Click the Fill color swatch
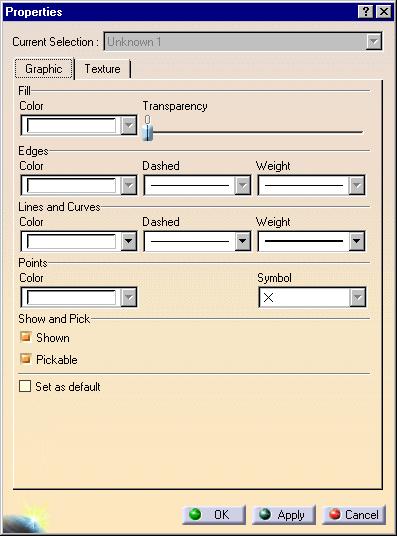397x536 pixels. click(x=71, y=125)
